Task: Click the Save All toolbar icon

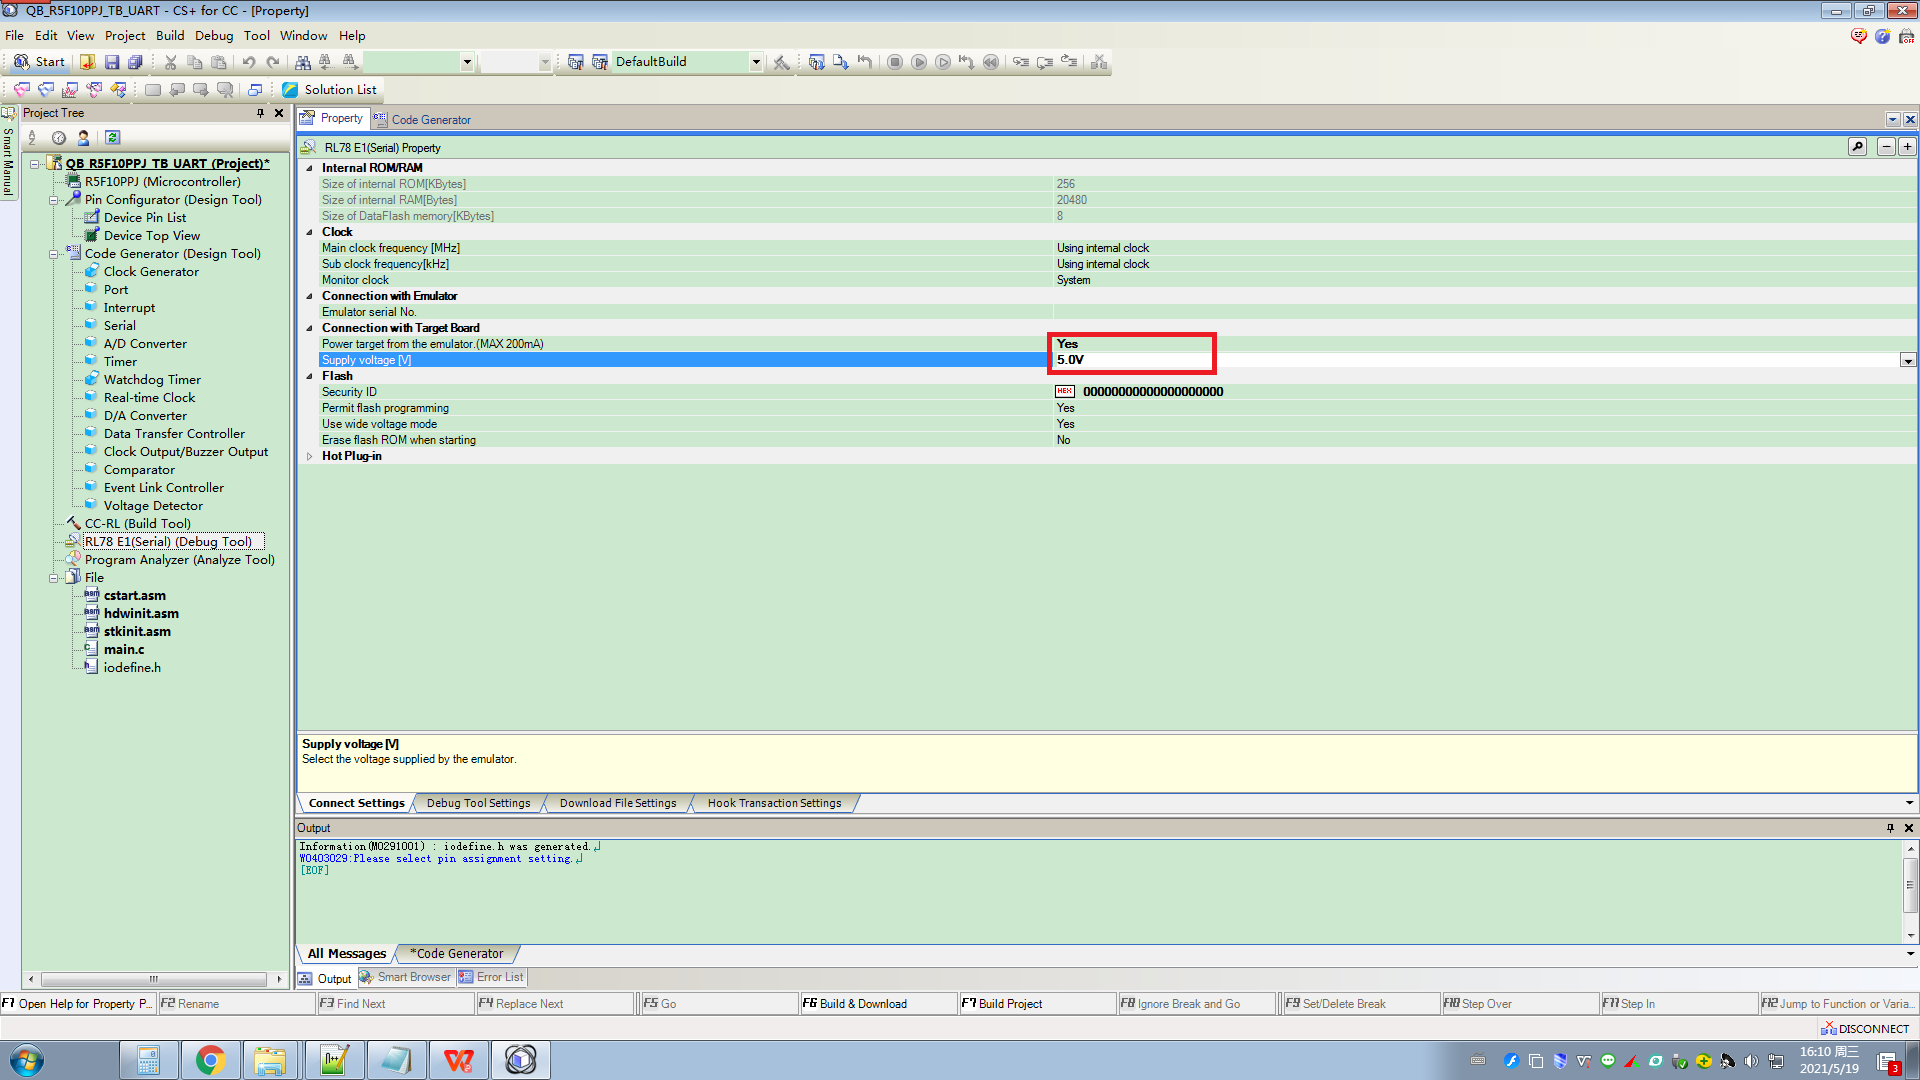Action: [x=135, y=62]
